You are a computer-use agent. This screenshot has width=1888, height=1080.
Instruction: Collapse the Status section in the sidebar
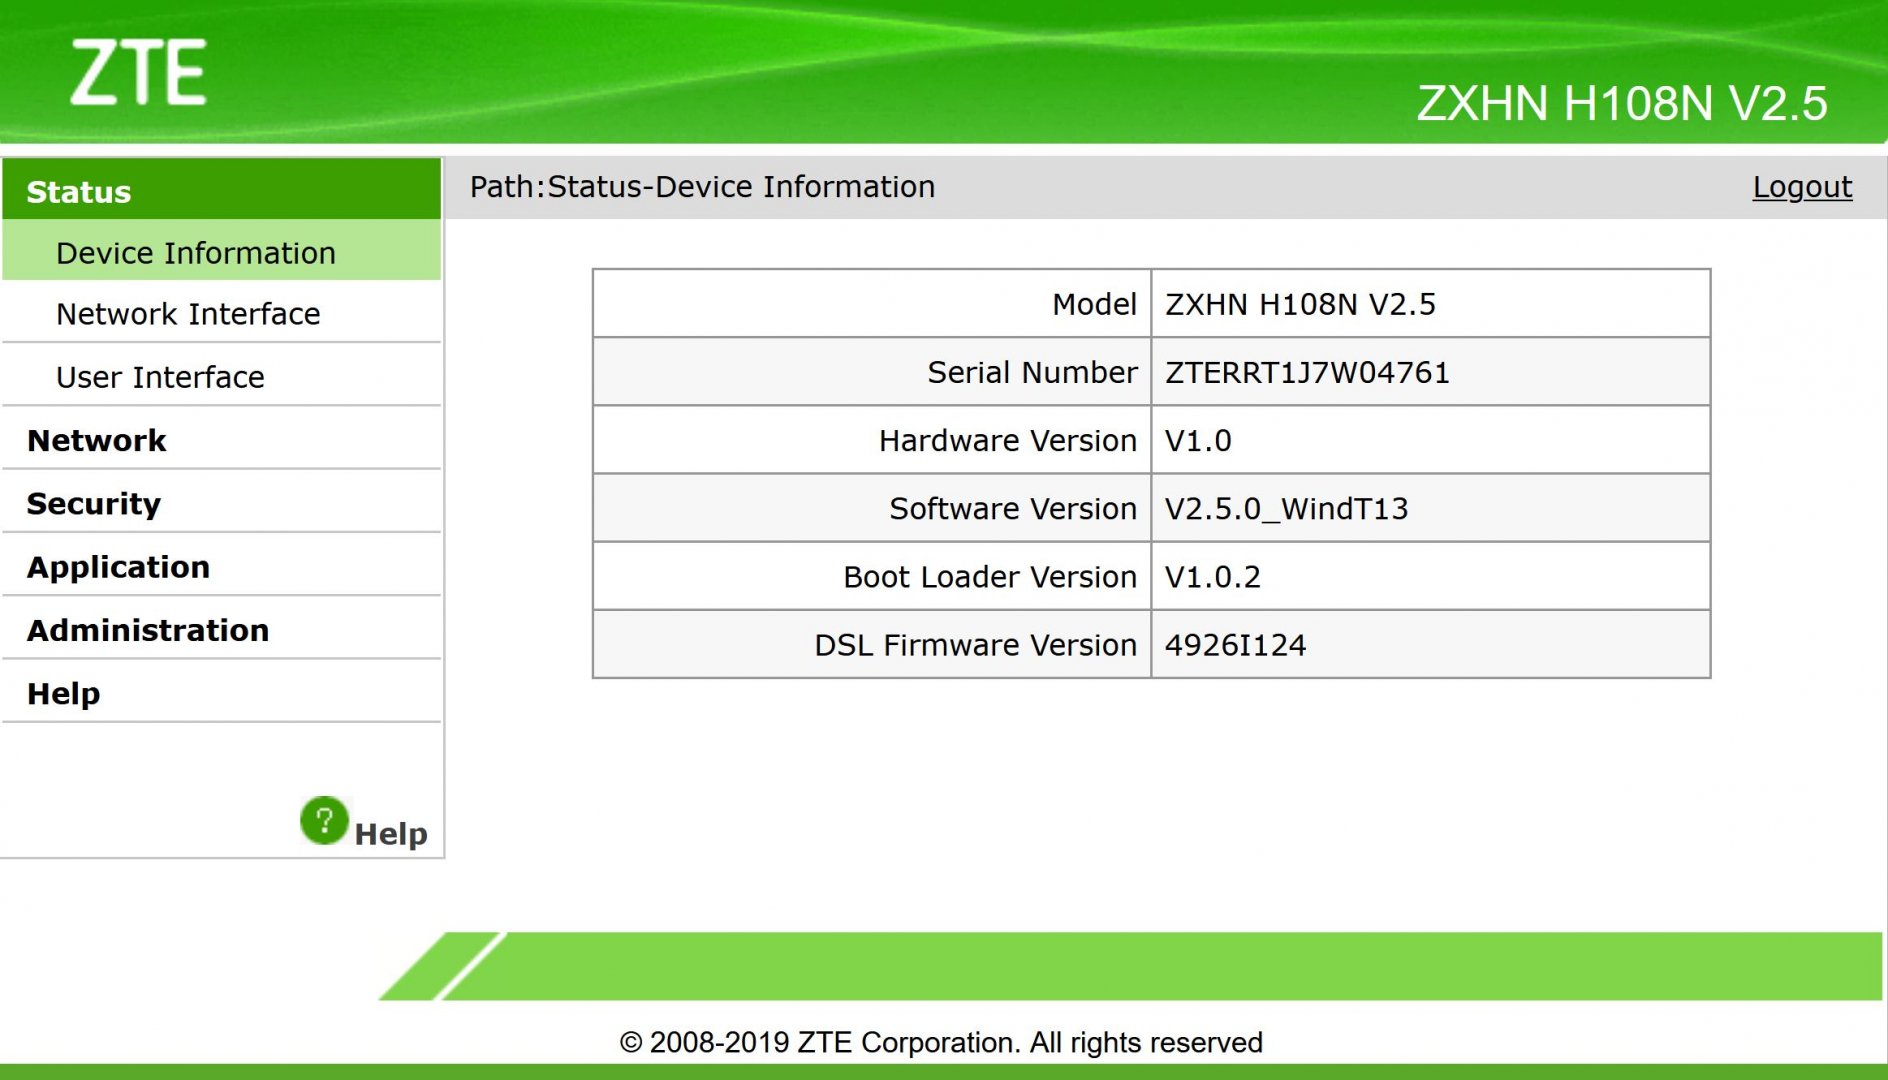click(79, 191)
